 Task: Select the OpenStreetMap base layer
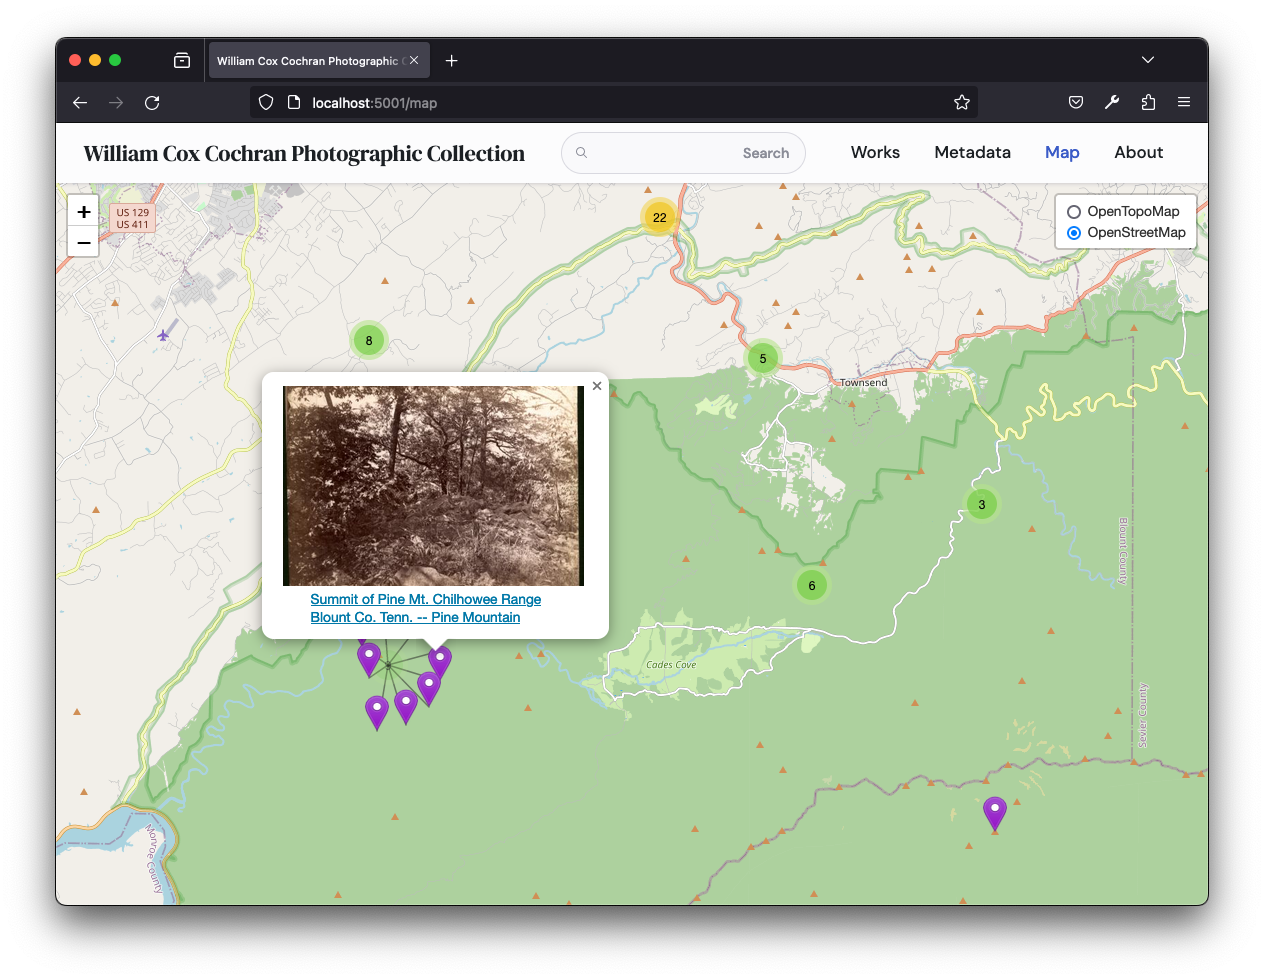click(1074, 233)
